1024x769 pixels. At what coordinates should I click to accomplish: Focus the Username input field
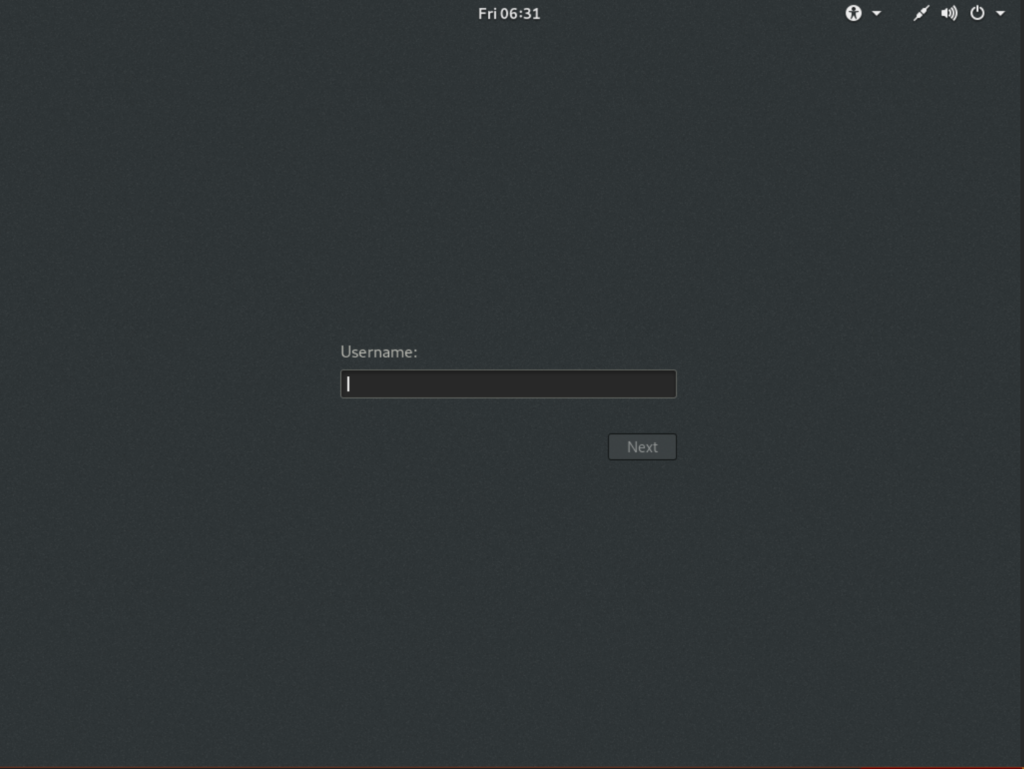point(508,384)
